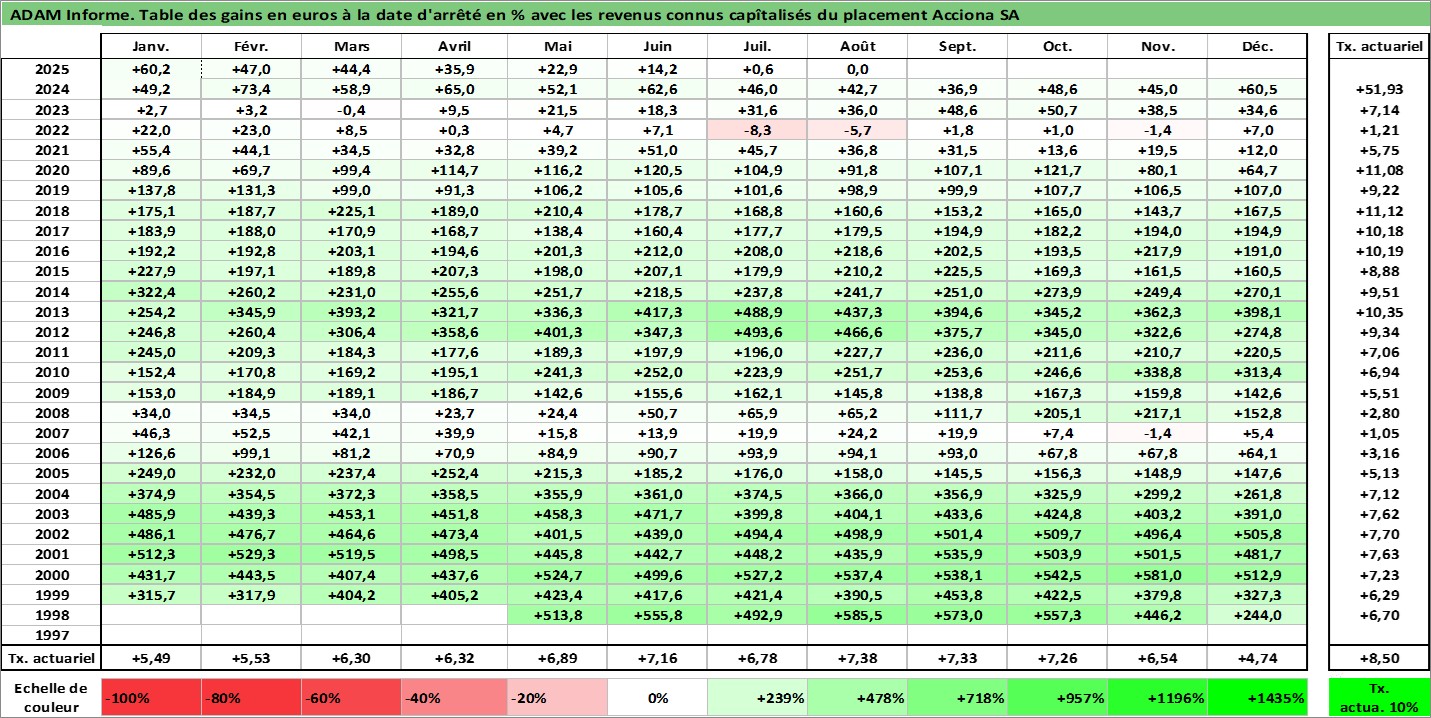Click the -1,4 cell in November 2022
Screen dimensions: 1431x718
[x=1157, y=130]
